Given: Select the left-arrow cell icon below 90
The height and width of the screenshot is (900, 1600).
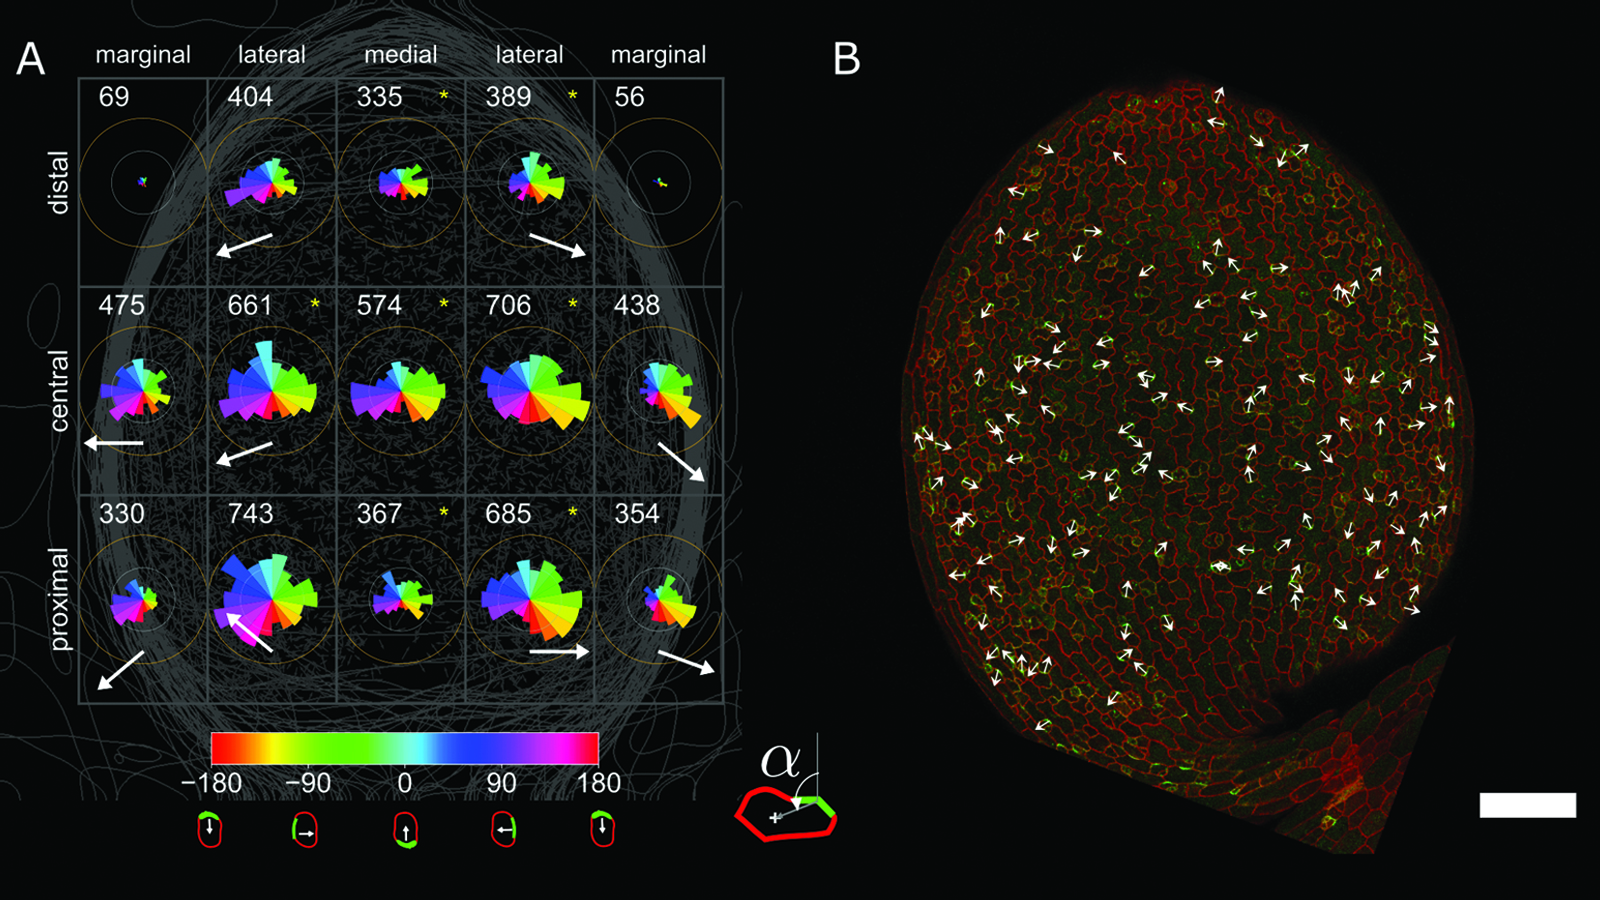Looking at the screenshot, I should 504,830.
